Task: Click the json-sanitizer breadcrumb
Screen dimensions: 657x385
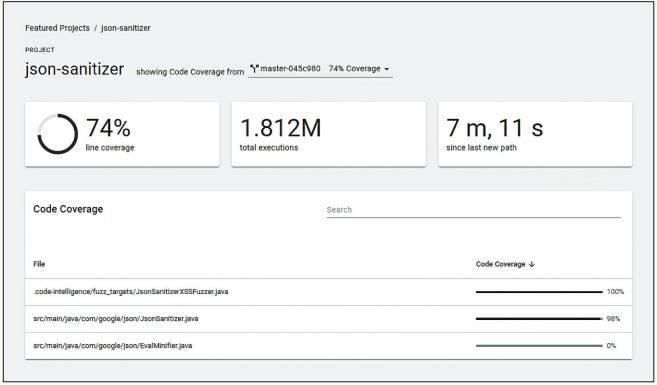Action: pos(126,28)
